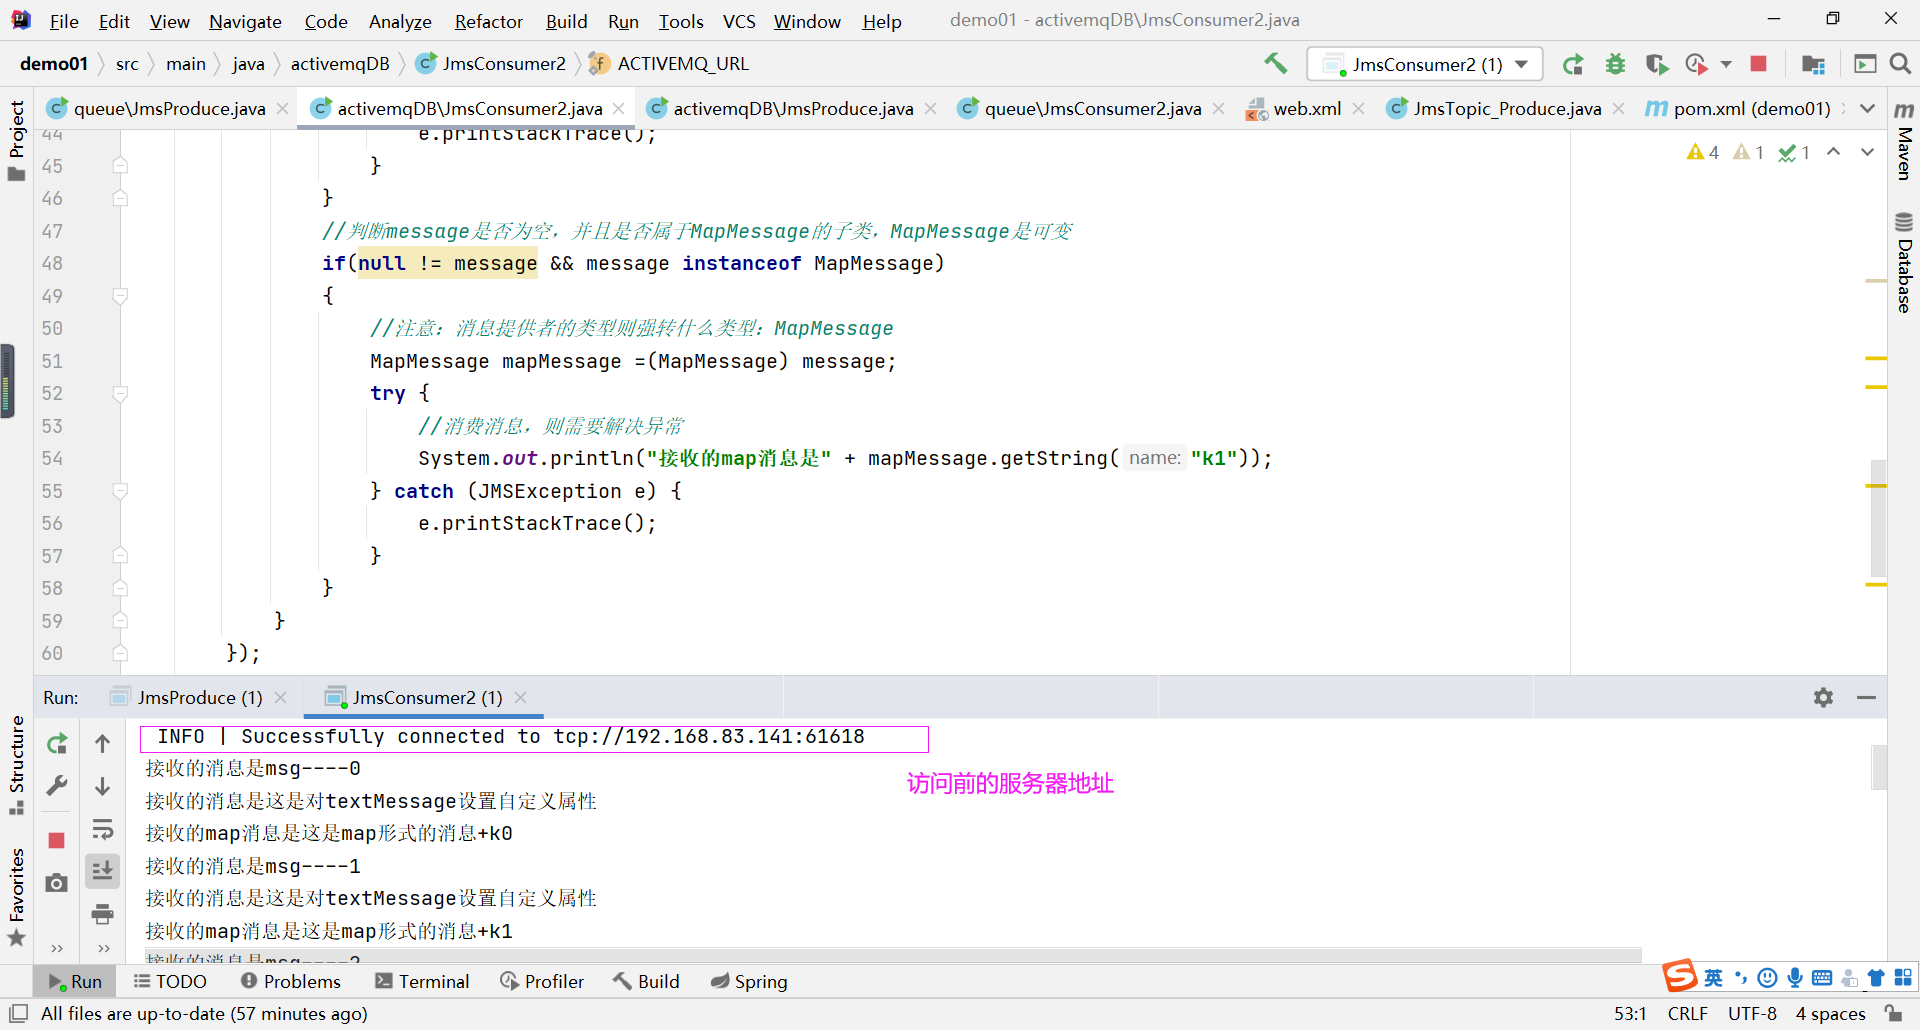Viewport: 1920px width, 1030px height.
Task: Hide the Run tool window
Action: coord(1866,697)
